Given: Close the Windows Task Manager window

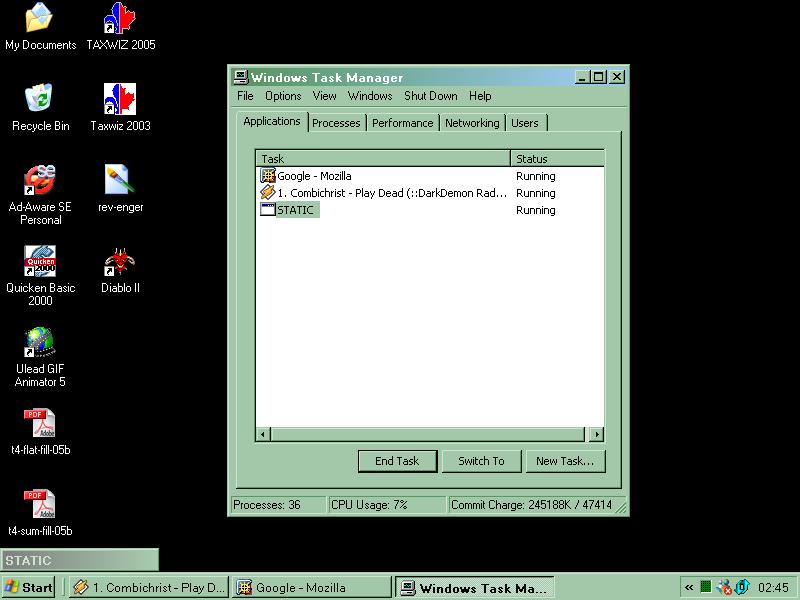Looking at the screenshot, I should tap(617, 77).
